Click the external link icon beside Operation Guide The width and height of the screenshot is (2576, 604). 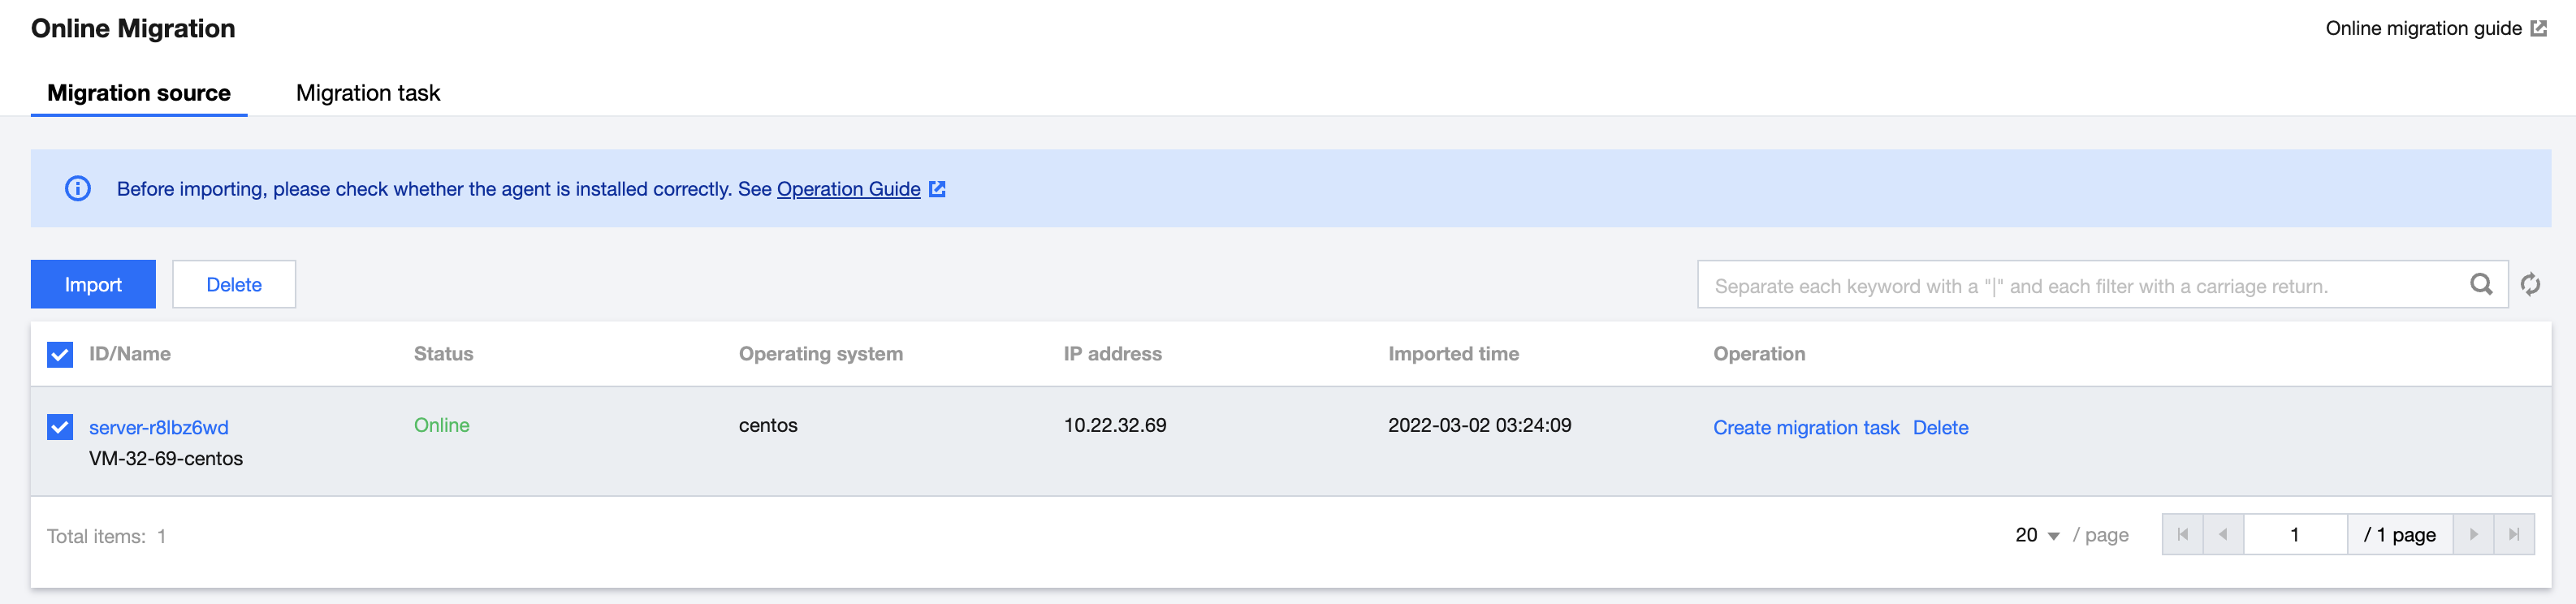[937, 189]
